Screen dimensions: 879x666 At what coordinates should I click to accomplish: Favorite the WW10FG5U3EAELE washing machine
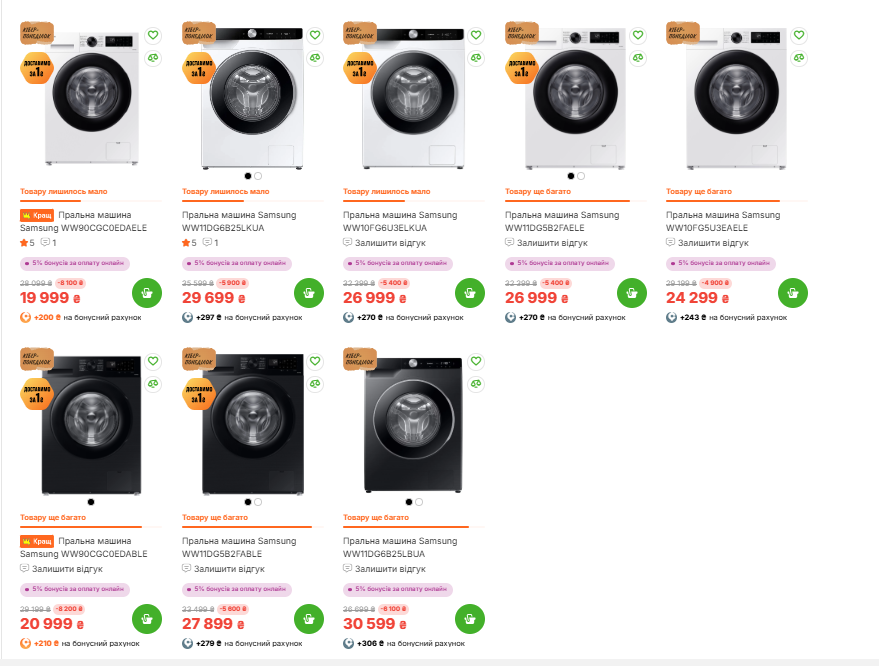point(799,34)
